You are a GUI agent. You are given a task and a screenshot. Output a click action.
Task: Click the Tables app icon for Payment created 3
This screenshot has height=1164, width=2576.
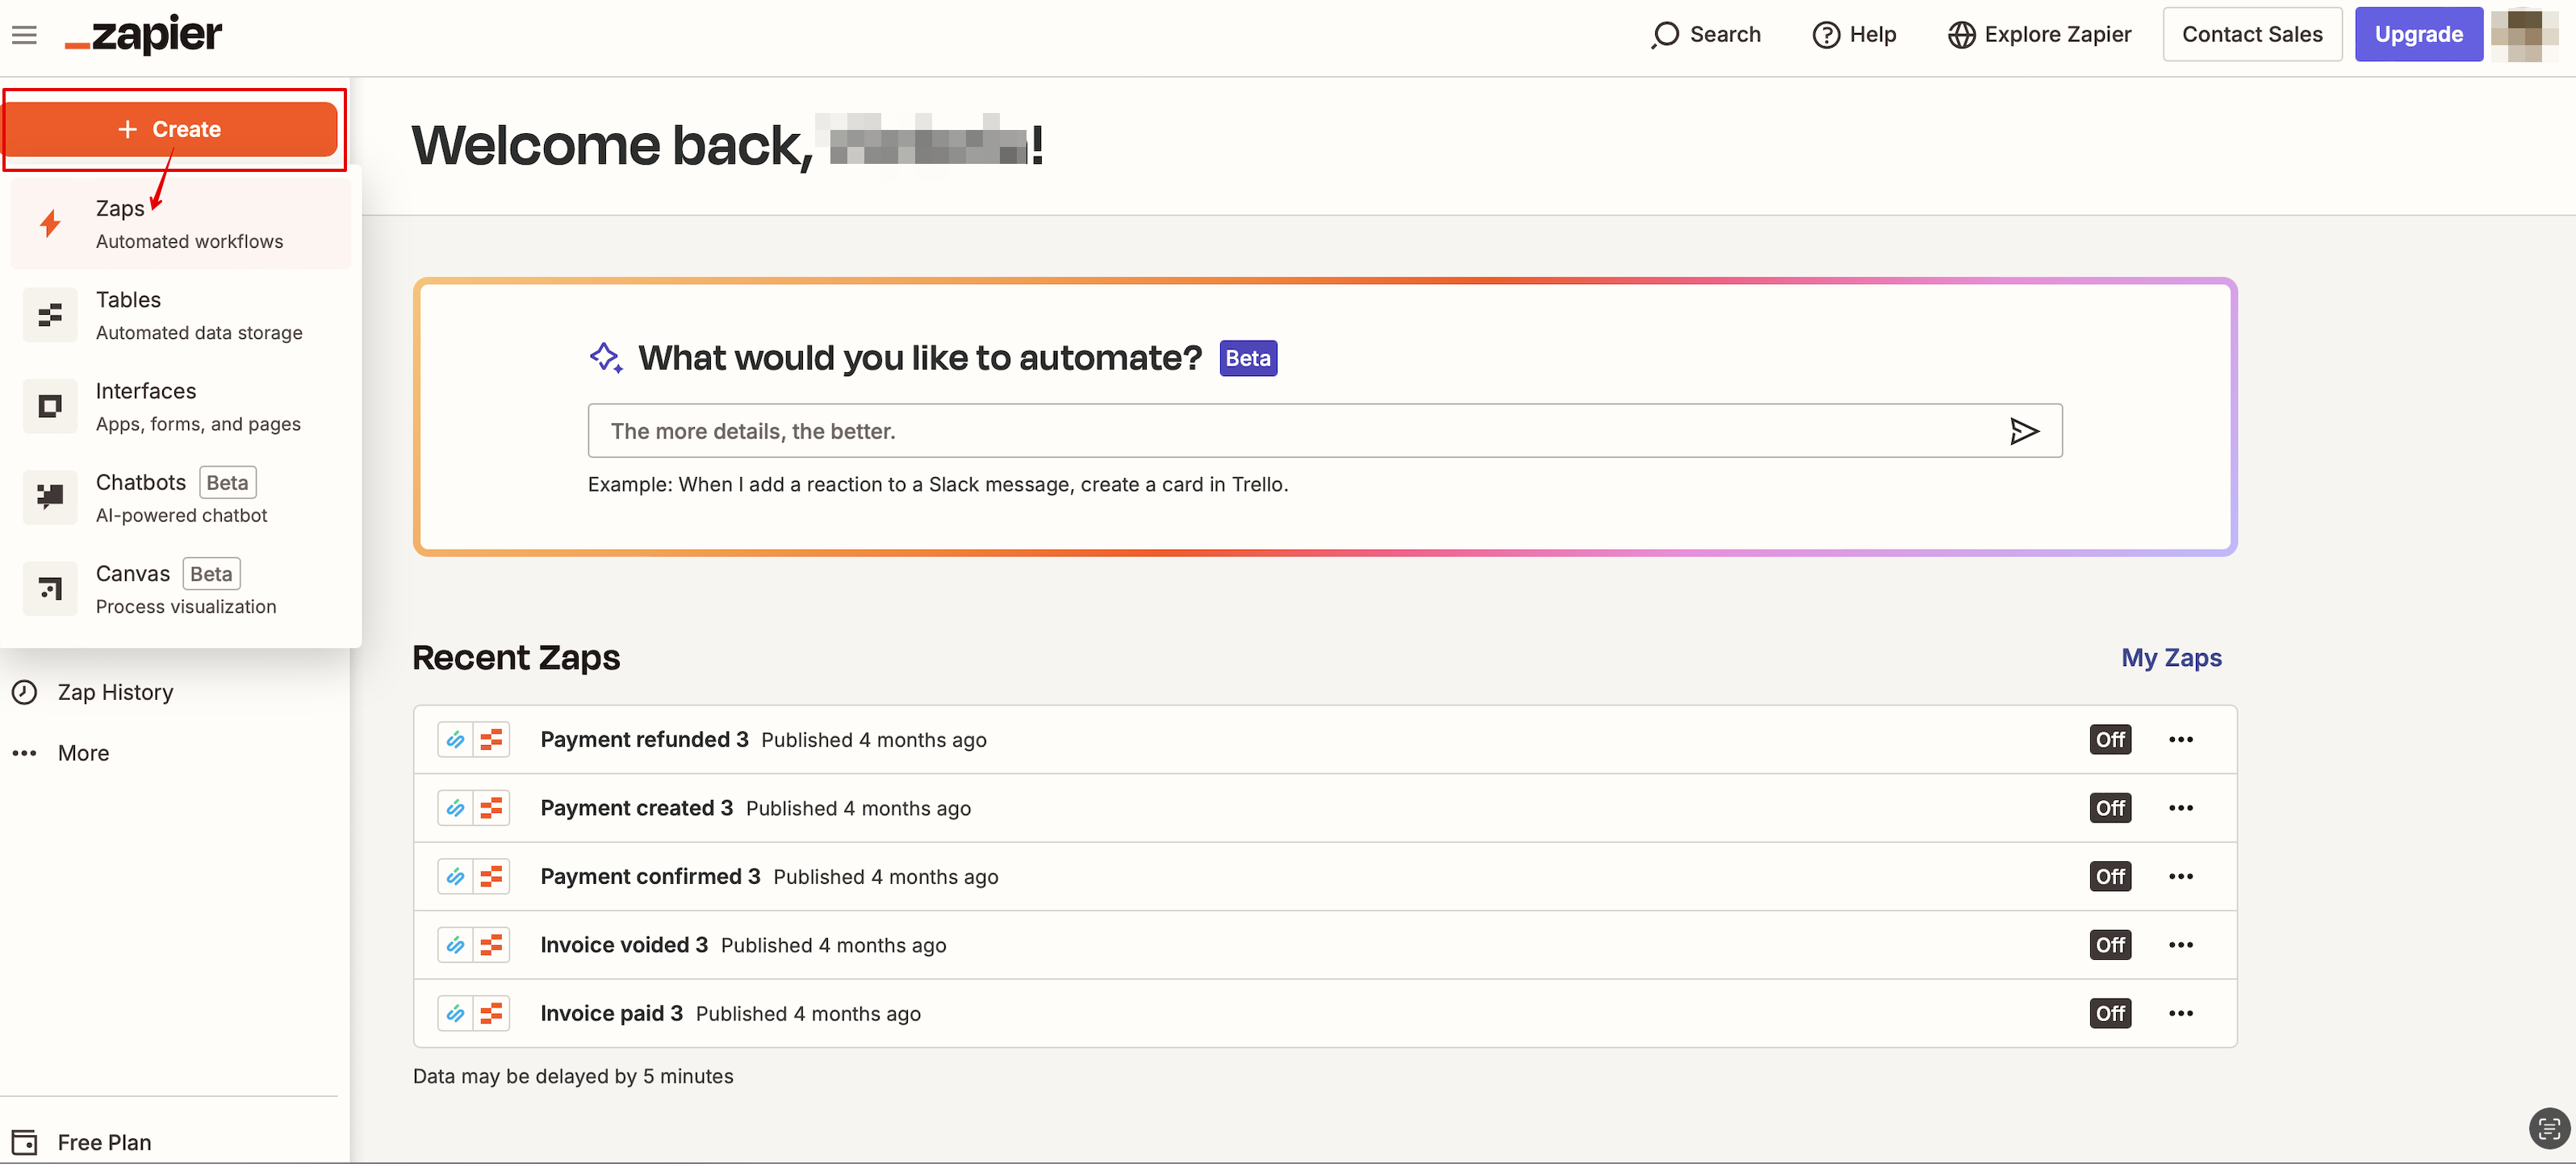(491, 808)
